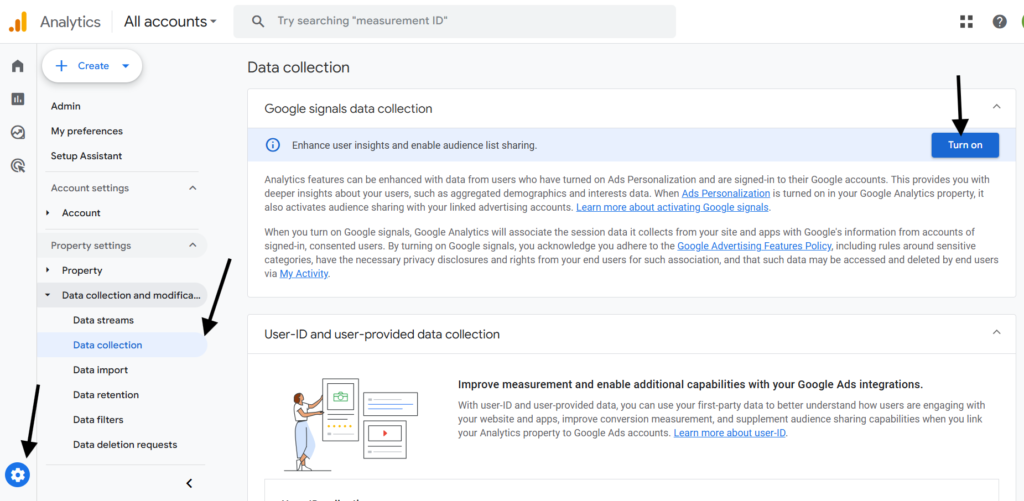Collapse the Property settings section

[x=193, y=246]
